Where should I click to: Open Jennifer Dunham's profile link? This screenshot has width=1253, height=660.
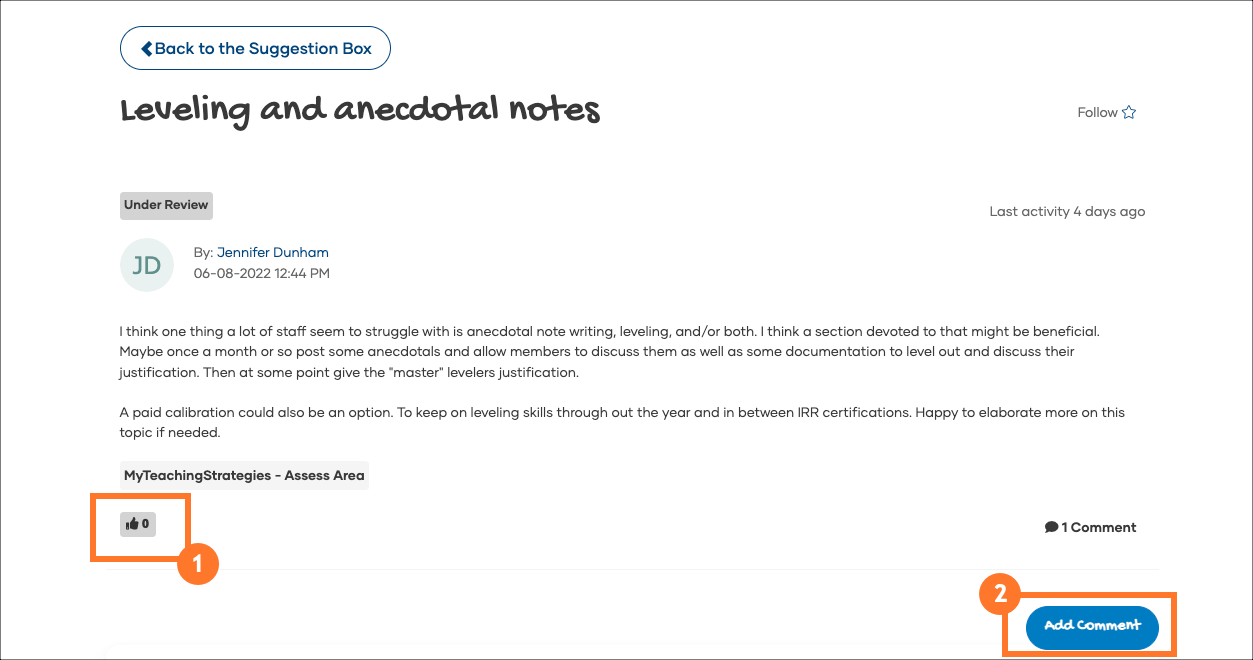coord(273,253)
